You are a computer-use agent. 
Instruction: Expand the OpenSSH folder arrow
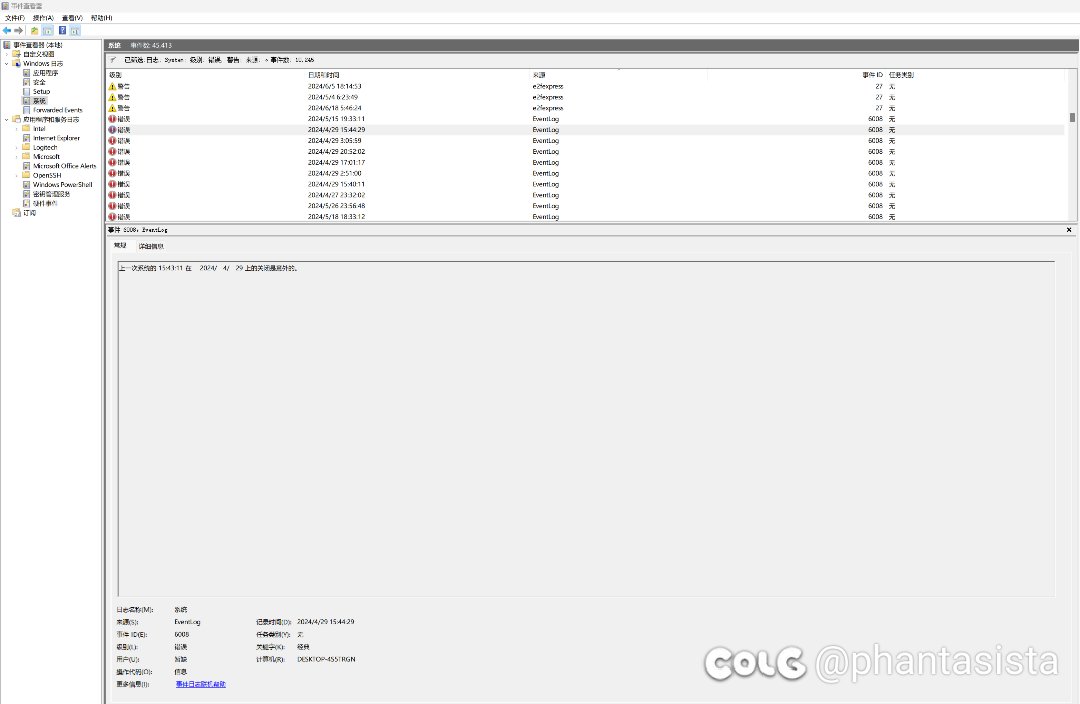pos(17,175)
